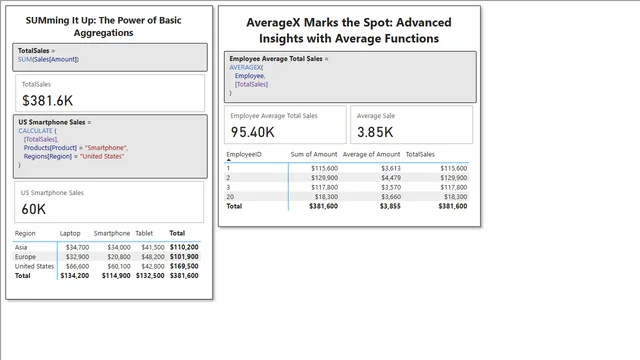The width and height of the screenshot is (640, 360).
Task: Click employee table Sum of Amount total $381,600
Action: pos(323,206)
